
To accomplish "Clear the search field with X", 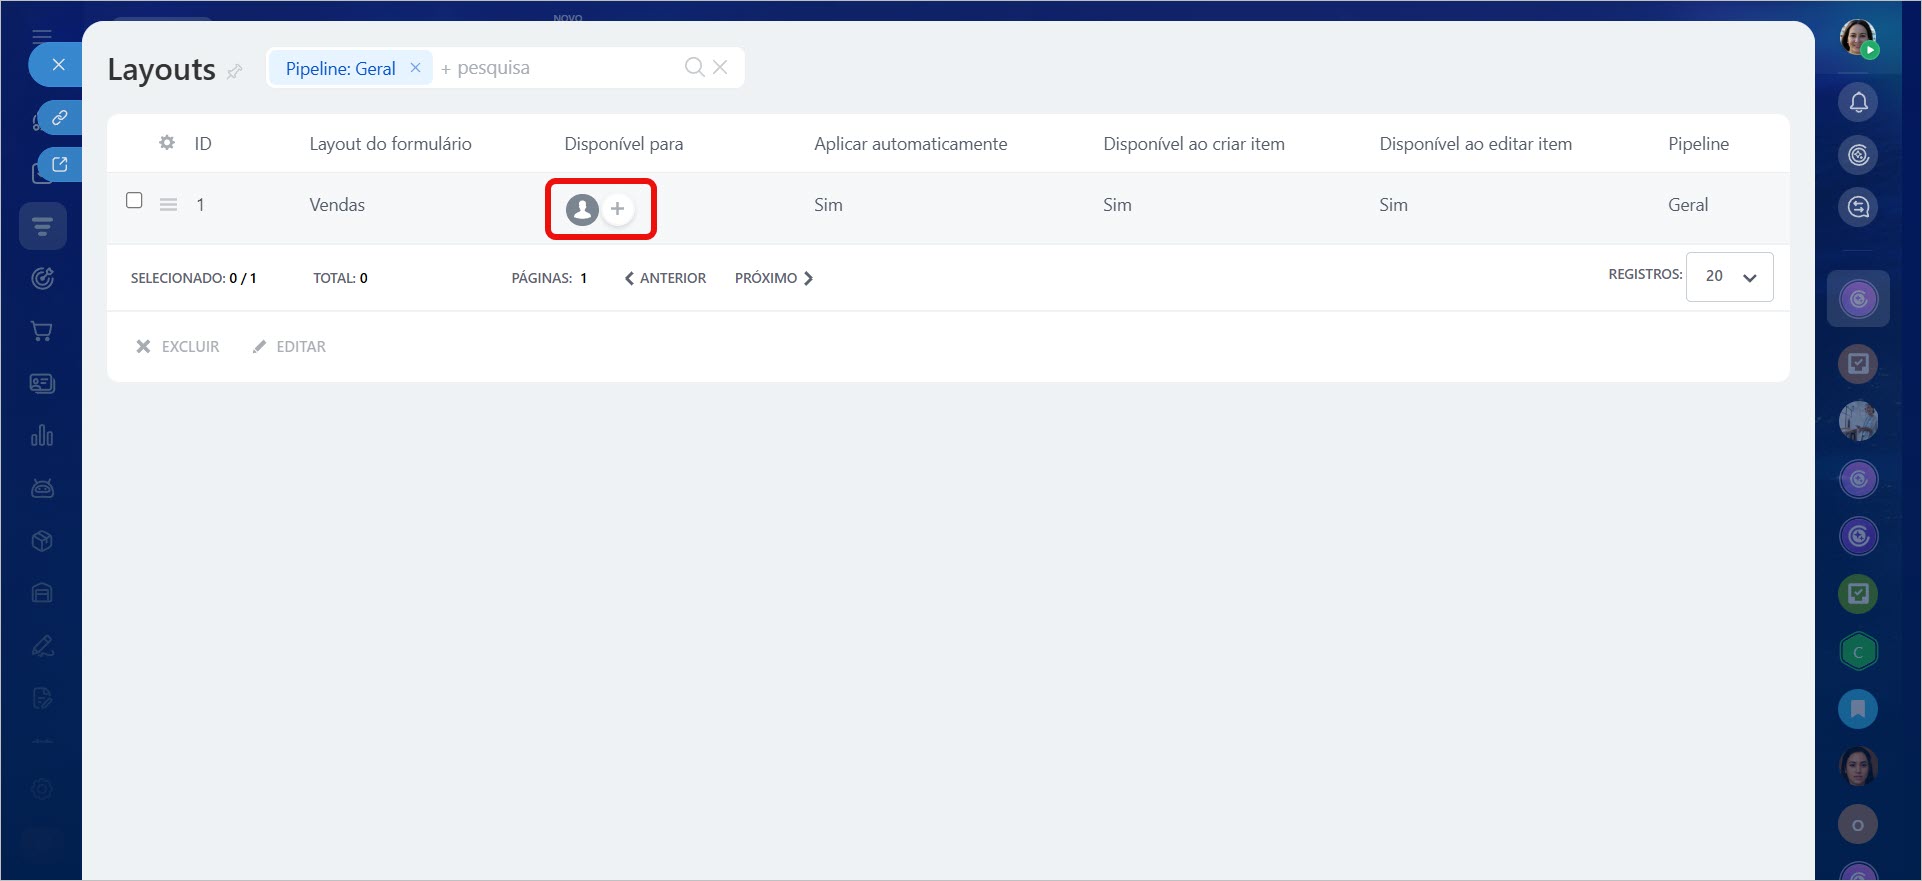I will coord(720,67).
